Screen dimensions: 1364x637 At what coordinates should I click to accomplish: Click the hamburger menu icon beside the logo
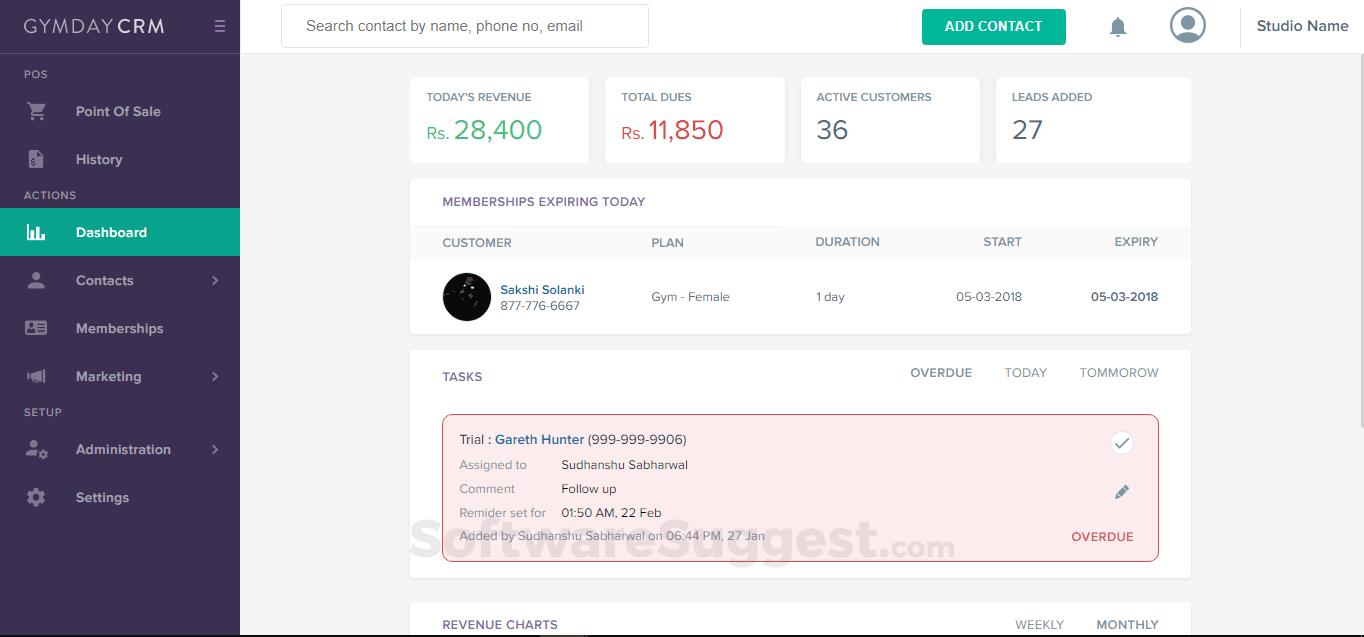click(x=220, y=27)
